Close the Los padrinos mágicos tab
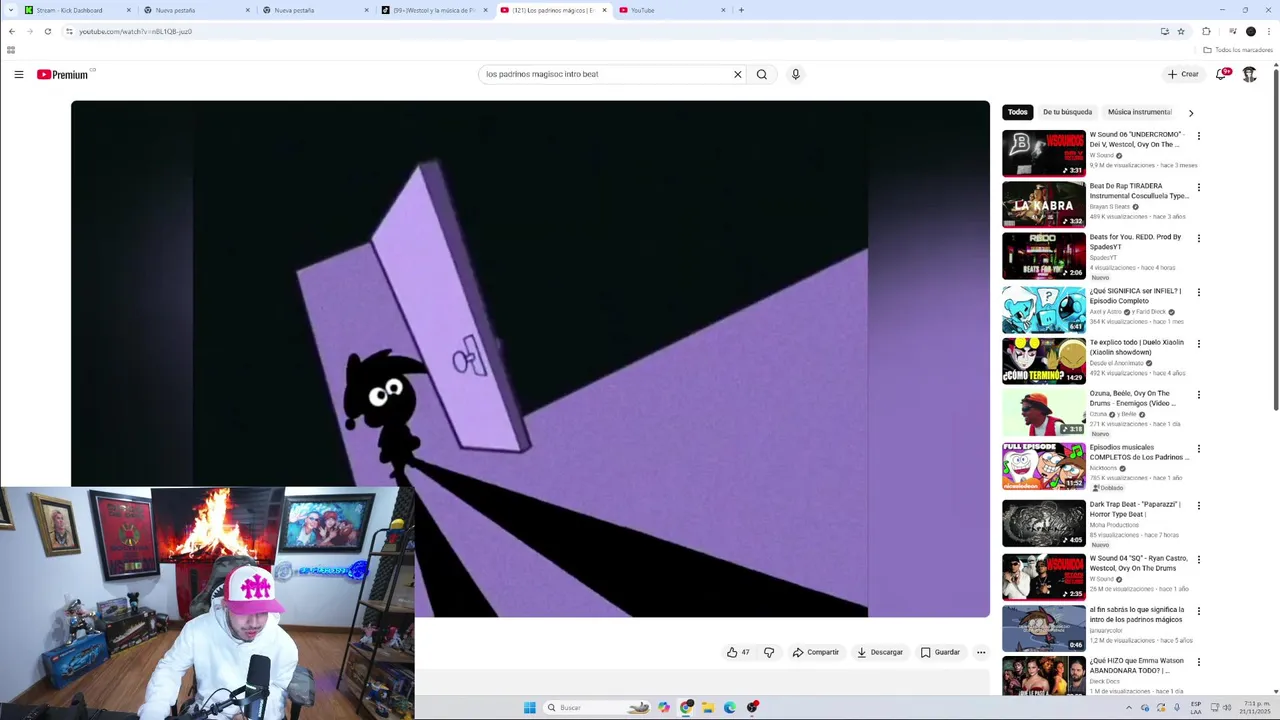 (604, 10)
